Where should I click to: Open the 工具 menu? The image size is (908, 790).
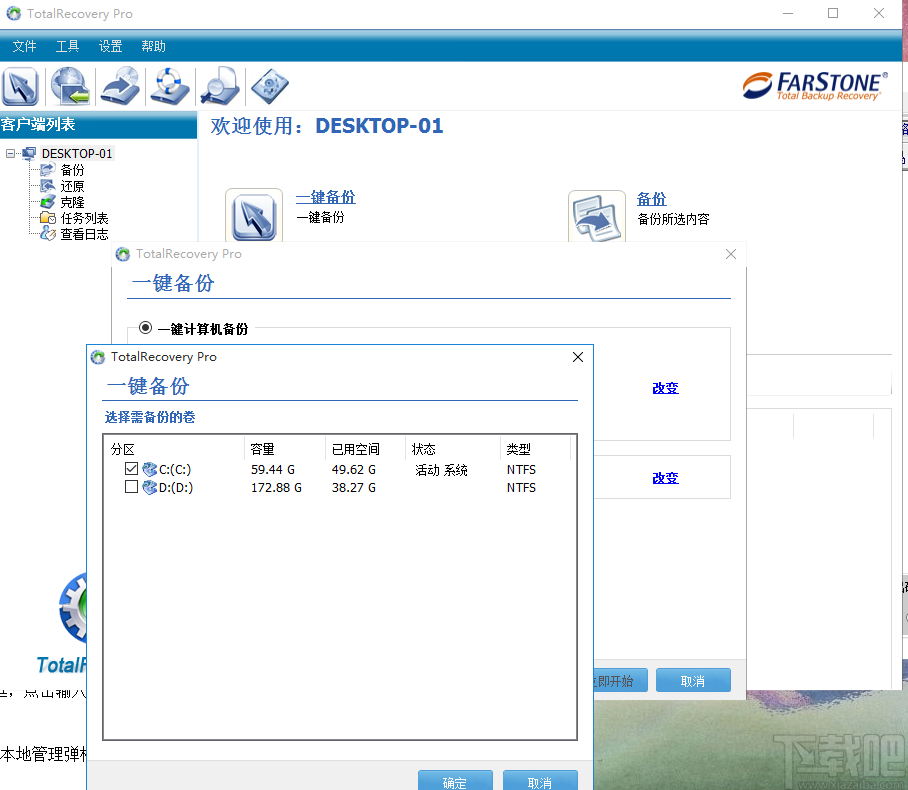tap(67, 45)
